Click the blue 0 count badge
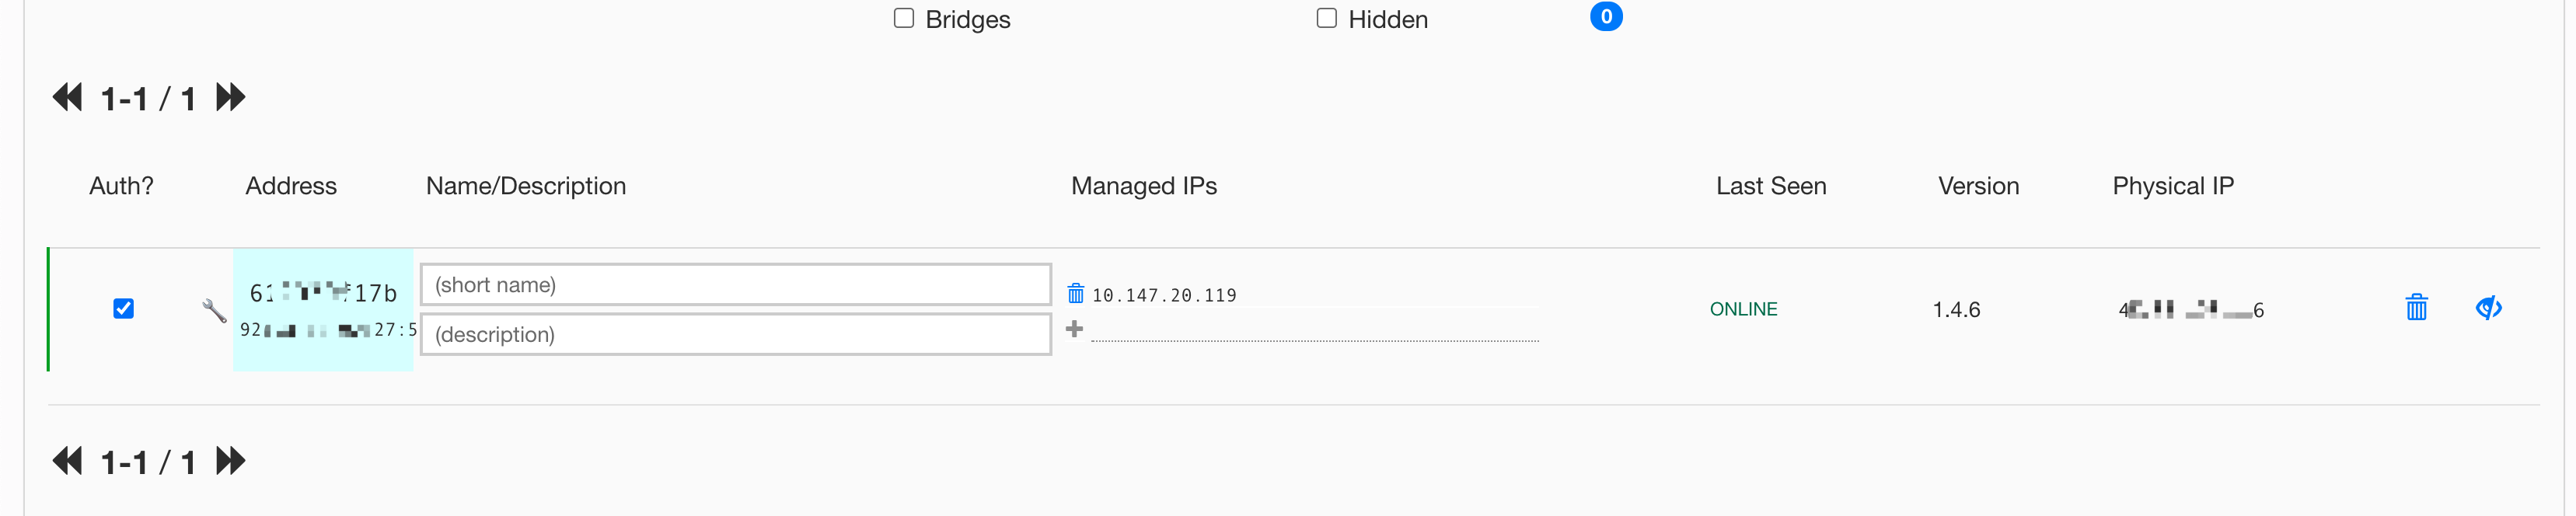 (x=1605, y=17)
